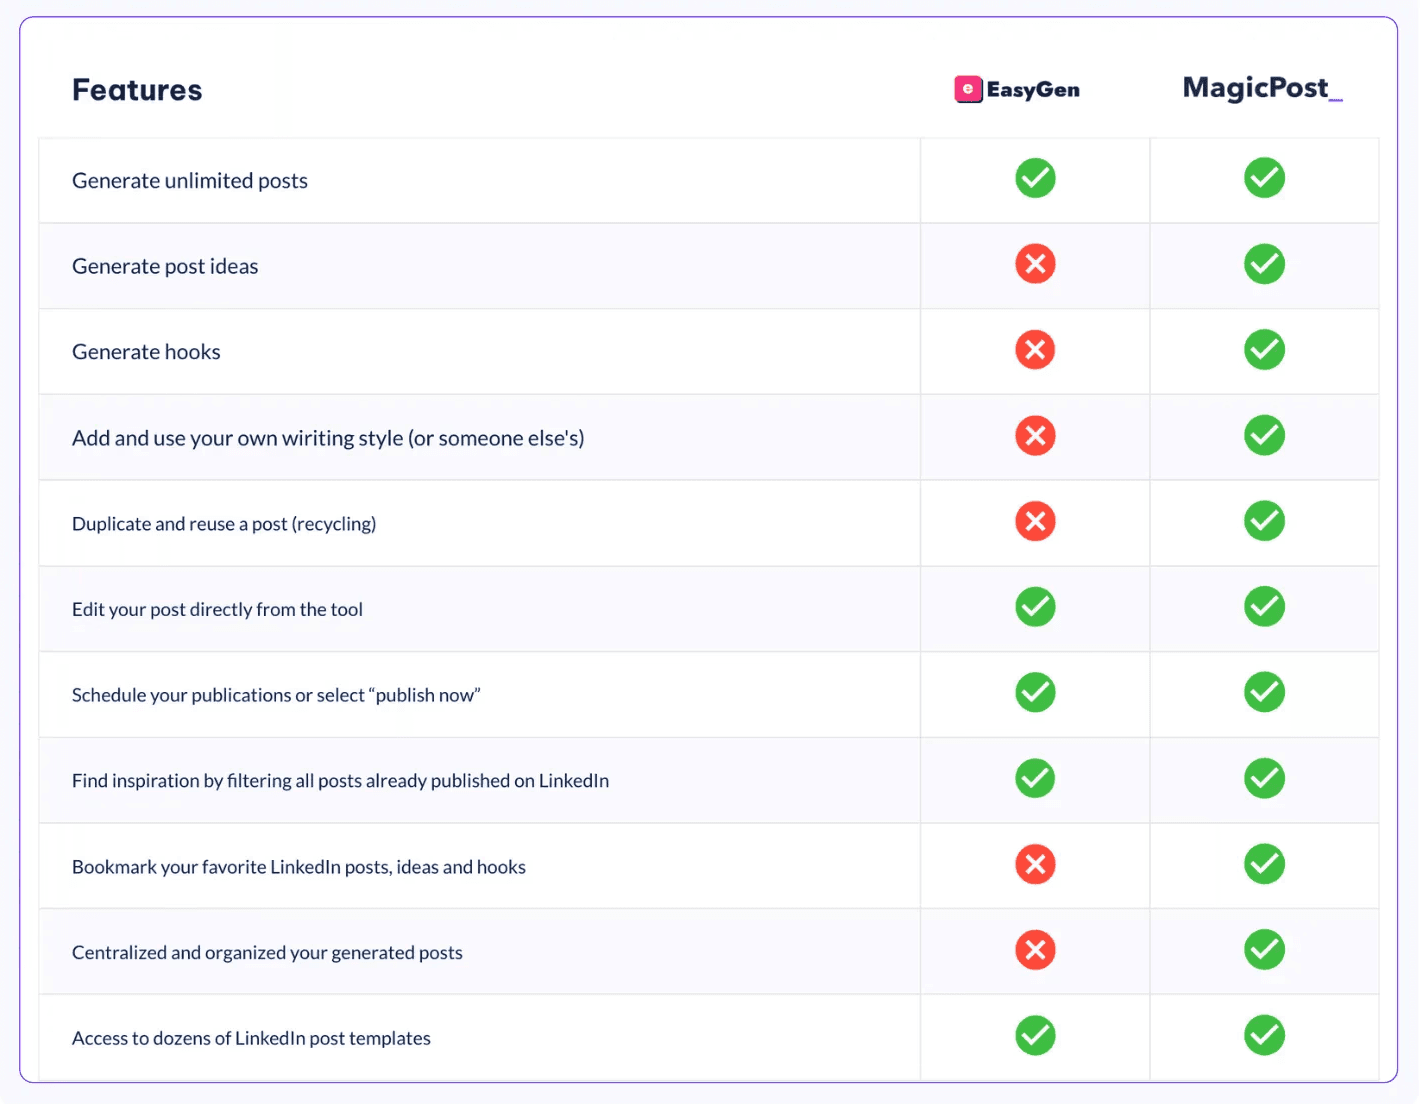The width and height of the screenshot is (1420, 1104).
Task: Select the text 'Generate hooks'
Action: 146,352
